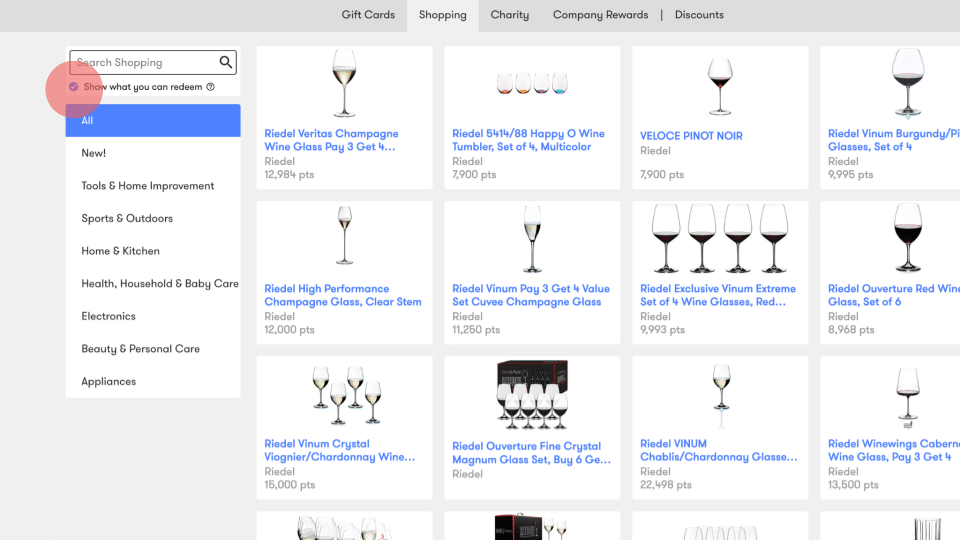This screenshot has width=960, height=540.
Task: Open Riedel Ouverture Red Wine Glass link
Action: [893, 295]
